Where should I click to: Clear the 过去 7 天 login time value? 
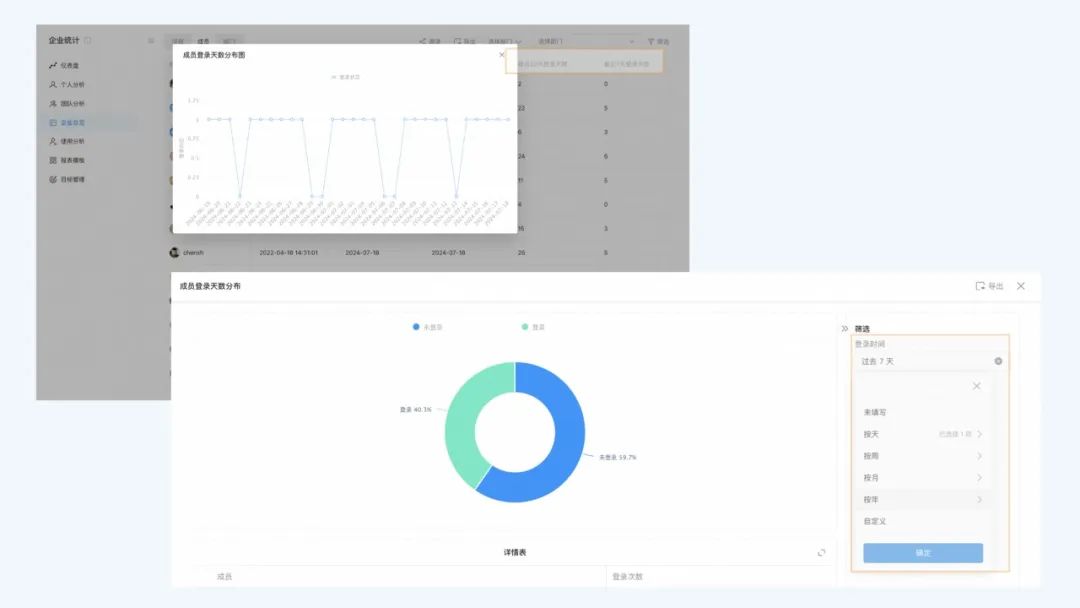(998, 361)
